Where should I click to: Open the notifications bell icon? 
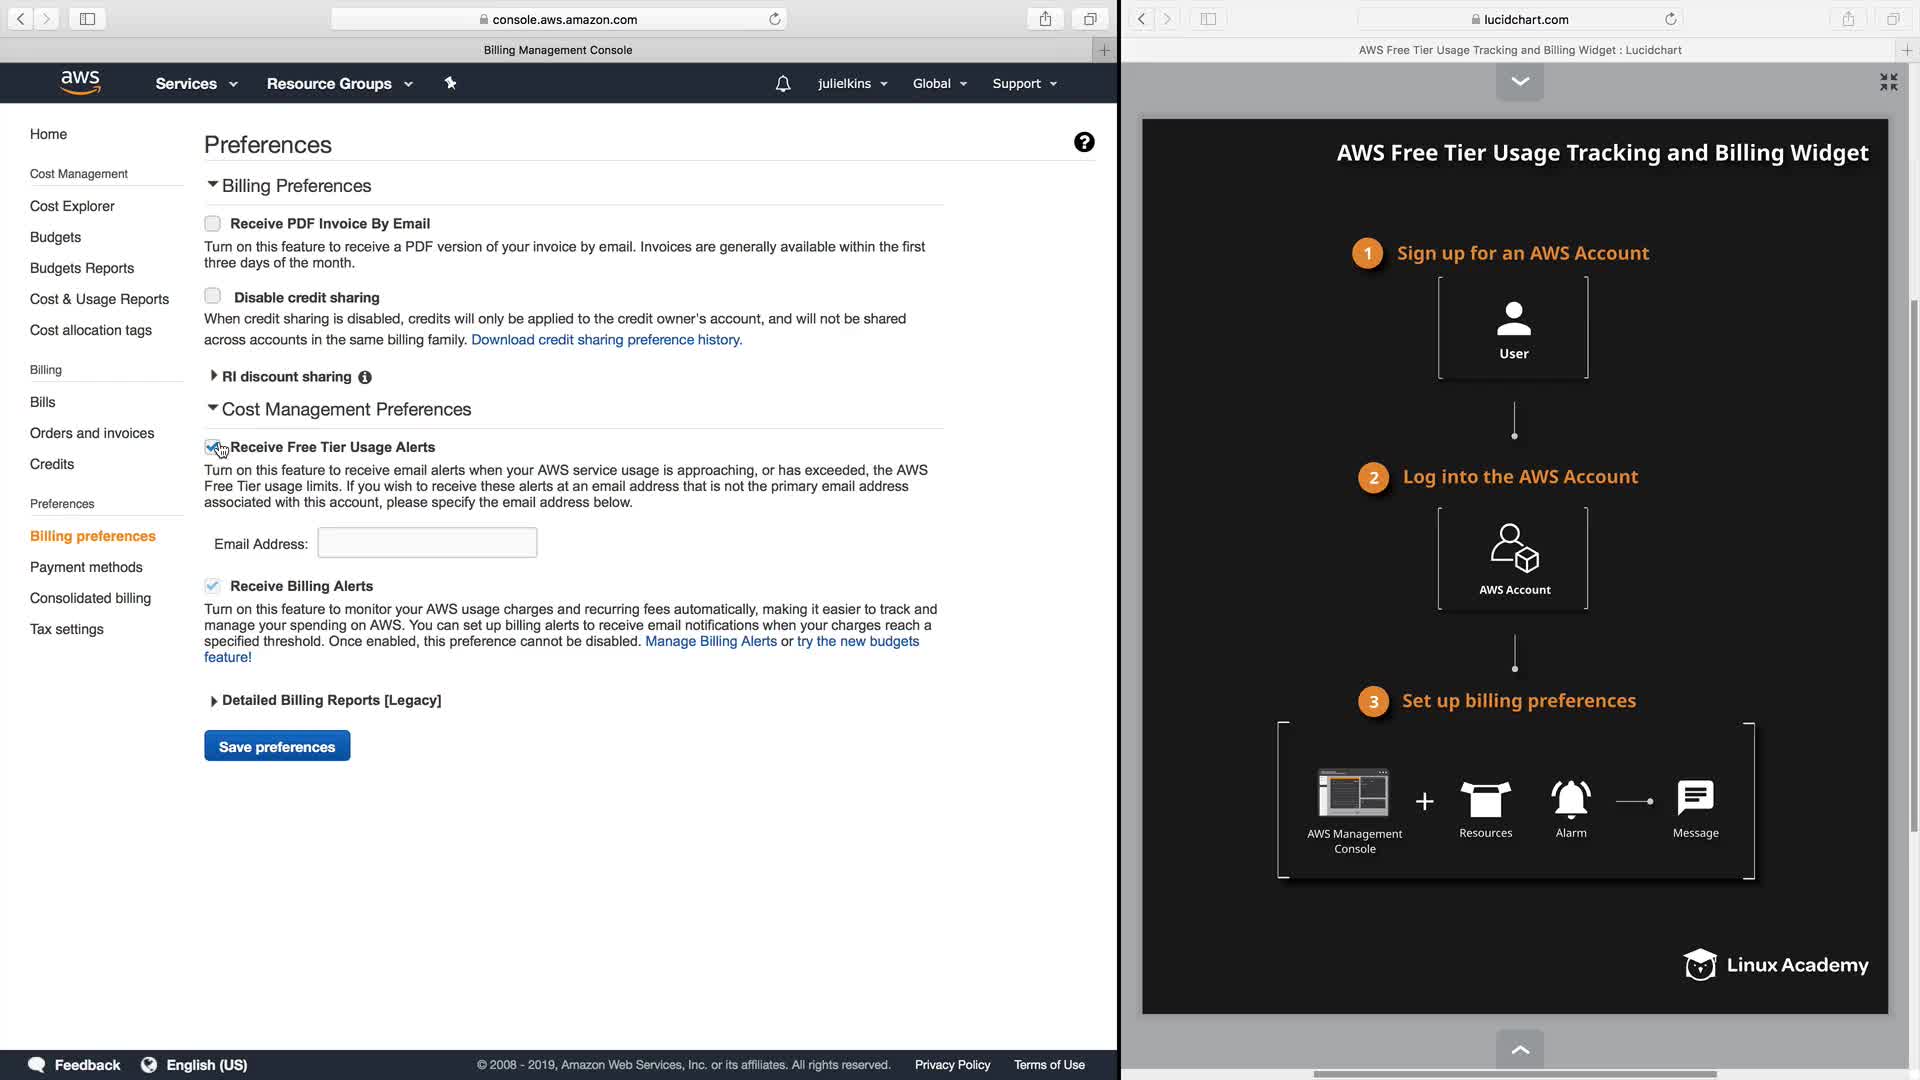tap(783, 84)
